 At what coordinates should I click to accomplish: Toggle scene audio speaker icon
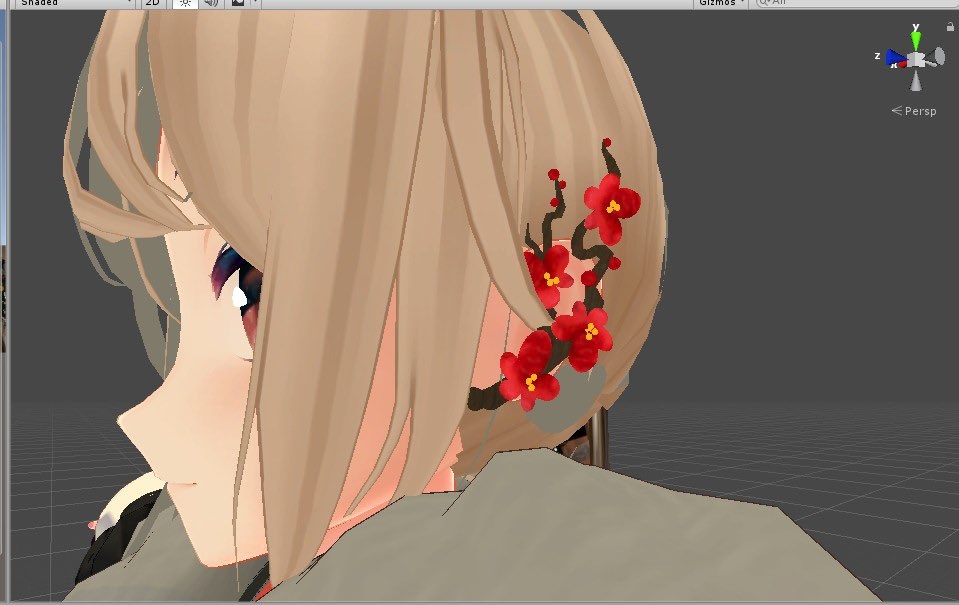212,3
